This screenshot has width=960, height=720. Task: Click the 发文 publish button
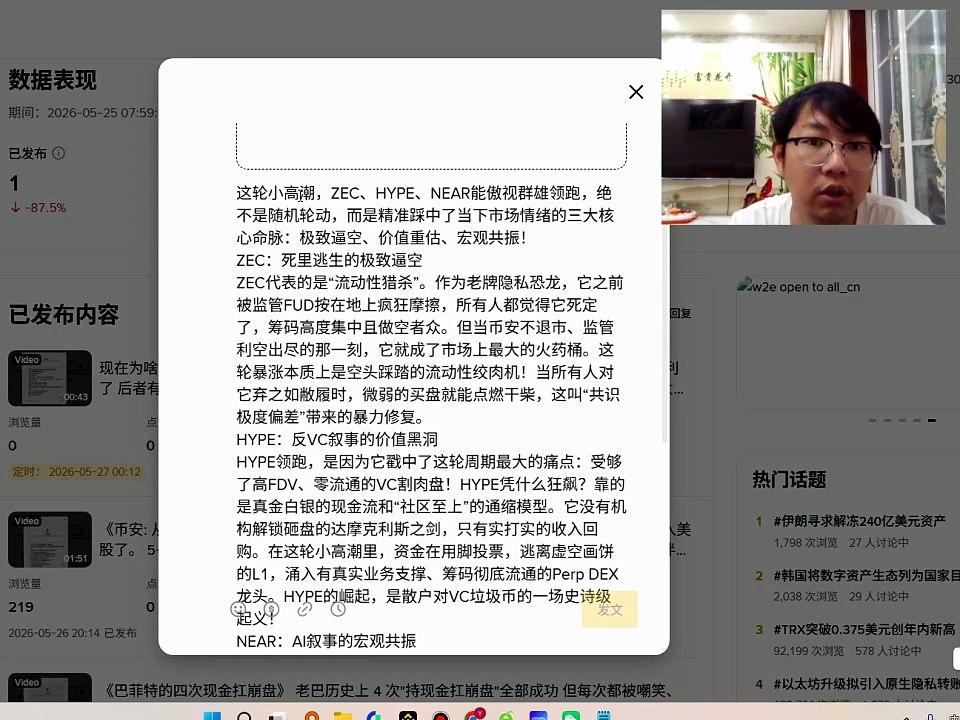click(610, 609)
